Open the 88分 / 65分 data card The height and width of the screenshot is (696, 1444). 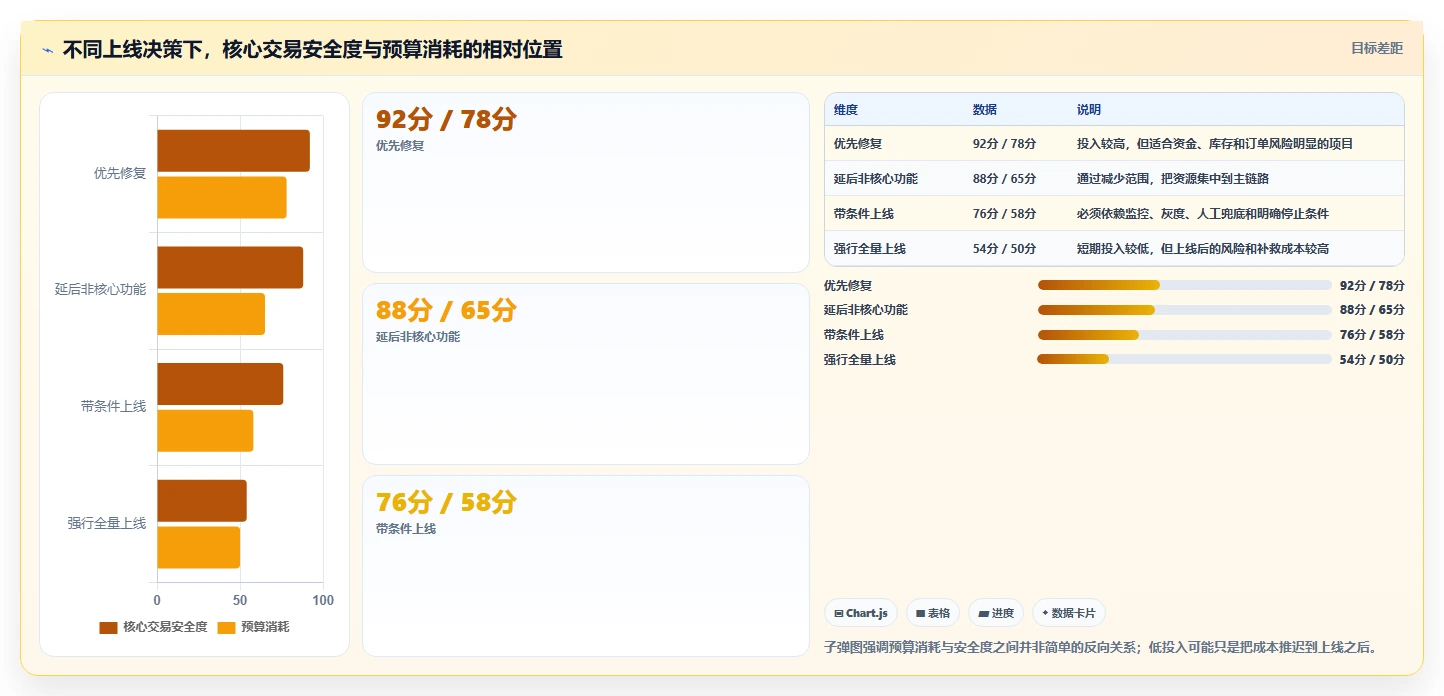click(x=586, y=374)
